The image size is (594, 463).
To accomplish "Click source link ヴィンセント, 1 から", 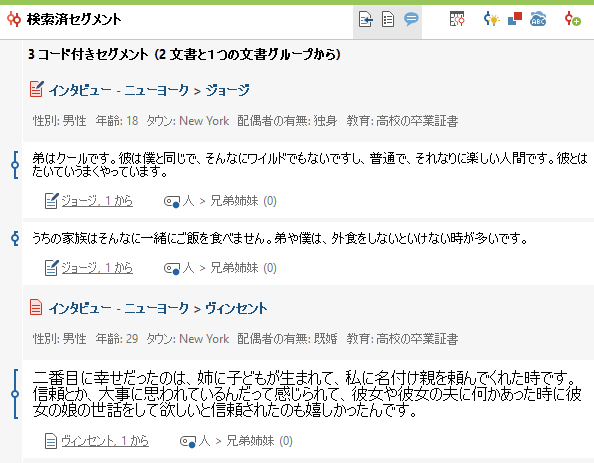I will 105,441.
